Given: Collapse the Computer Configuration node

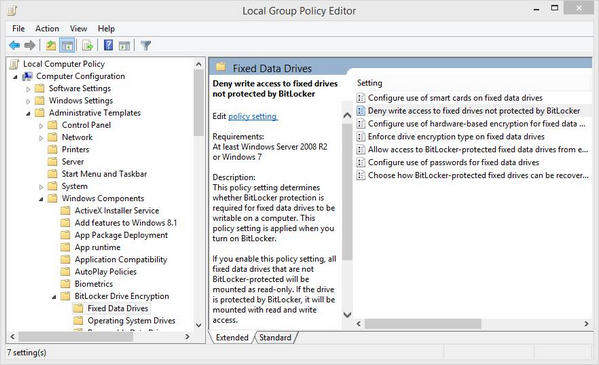Looking at the screenshot, I should 15,77.
